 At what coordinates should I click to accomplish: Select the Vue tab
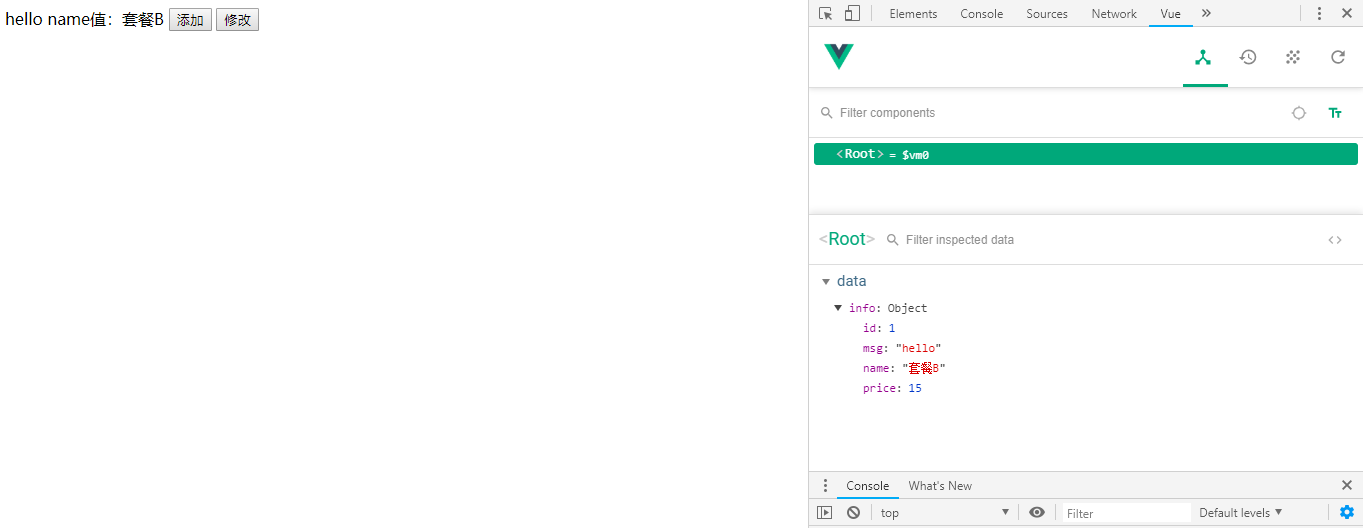pos(1170,13)
